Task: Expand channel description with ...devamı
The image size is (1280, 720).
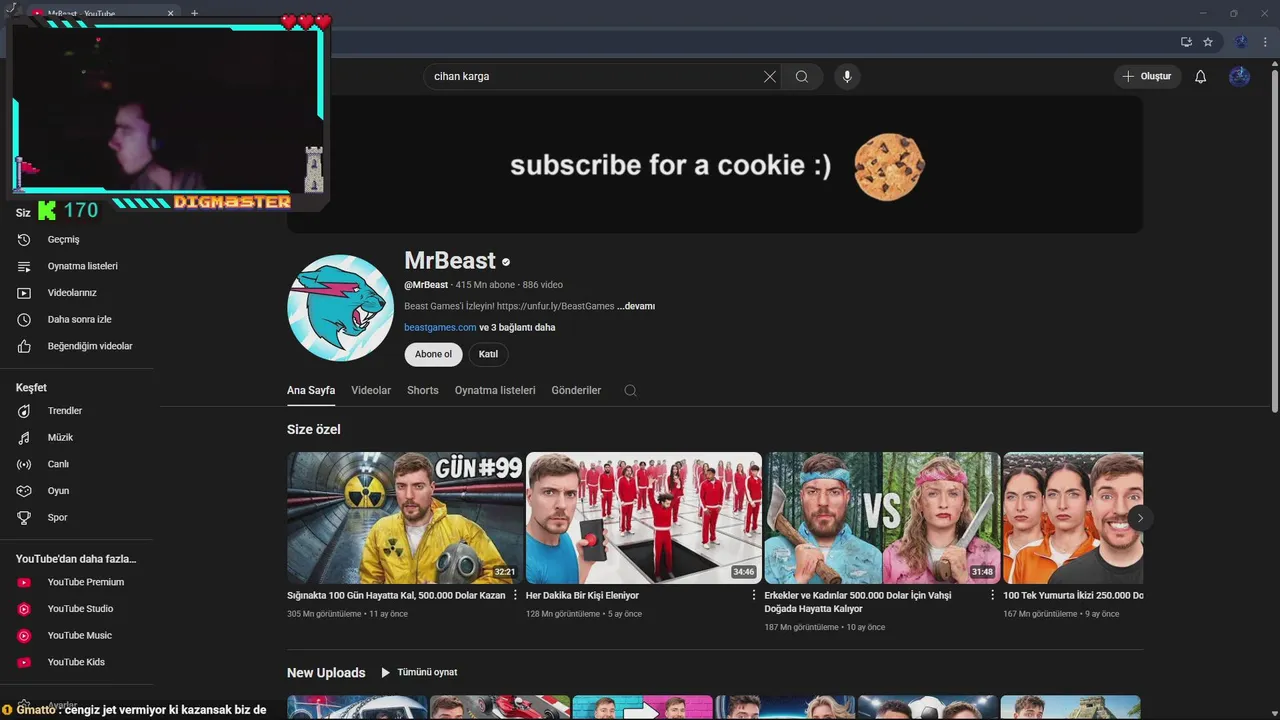Action: pos(636,306)
